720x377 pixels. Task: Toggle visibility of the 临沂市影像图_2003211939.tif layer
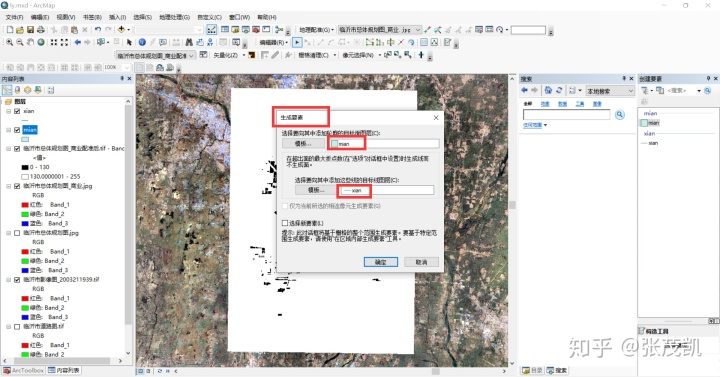pos(17,280)
